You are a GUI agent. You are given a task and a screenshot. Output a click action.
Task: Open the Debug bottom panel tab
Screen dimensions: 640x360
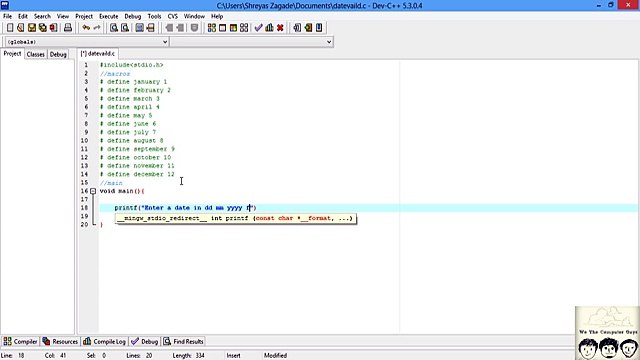144,341
